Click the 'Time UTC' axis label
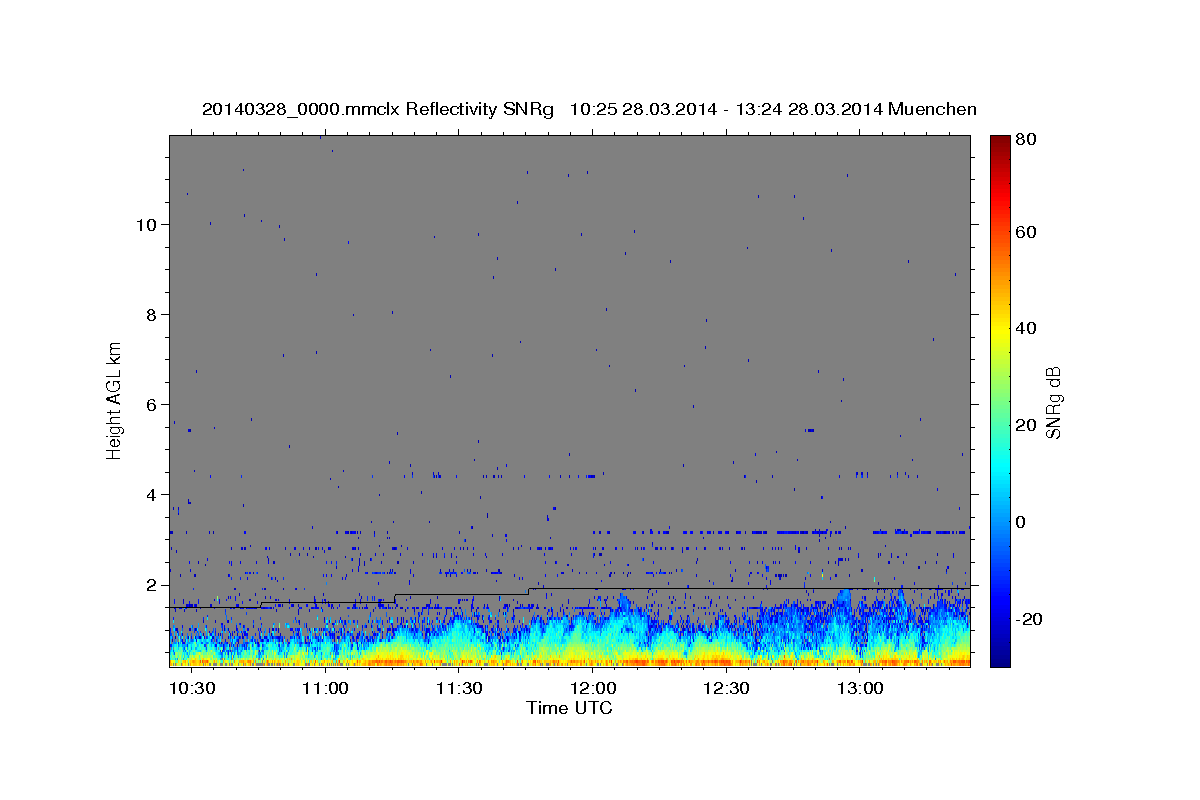This screenshot has height=800, width=1200. 569,708
